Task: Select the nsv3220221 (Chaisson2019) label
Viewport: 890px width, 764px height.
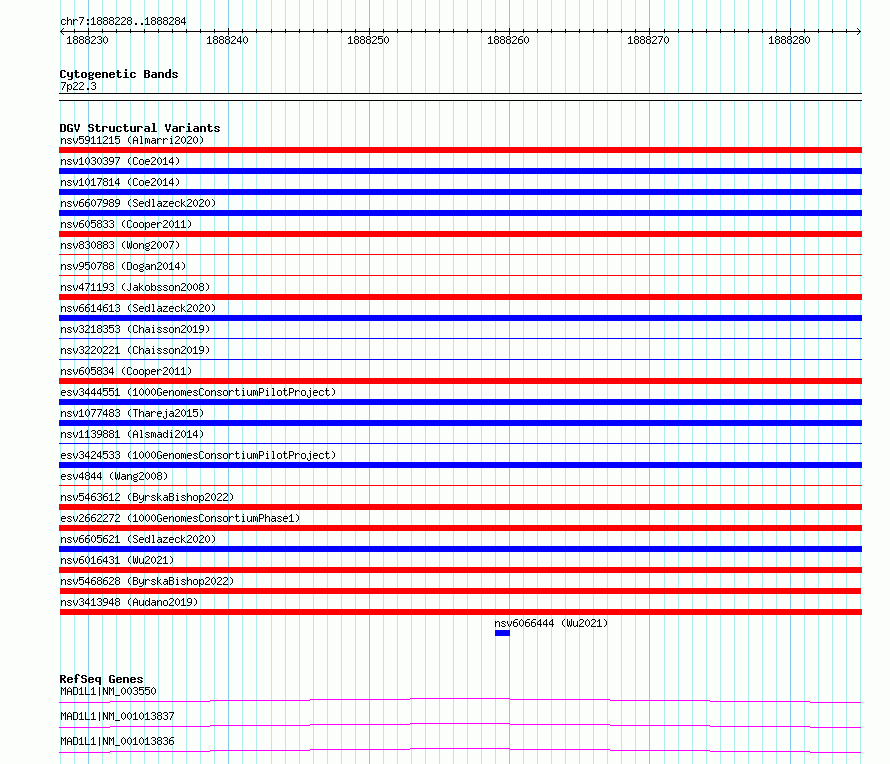Action: 135,350
